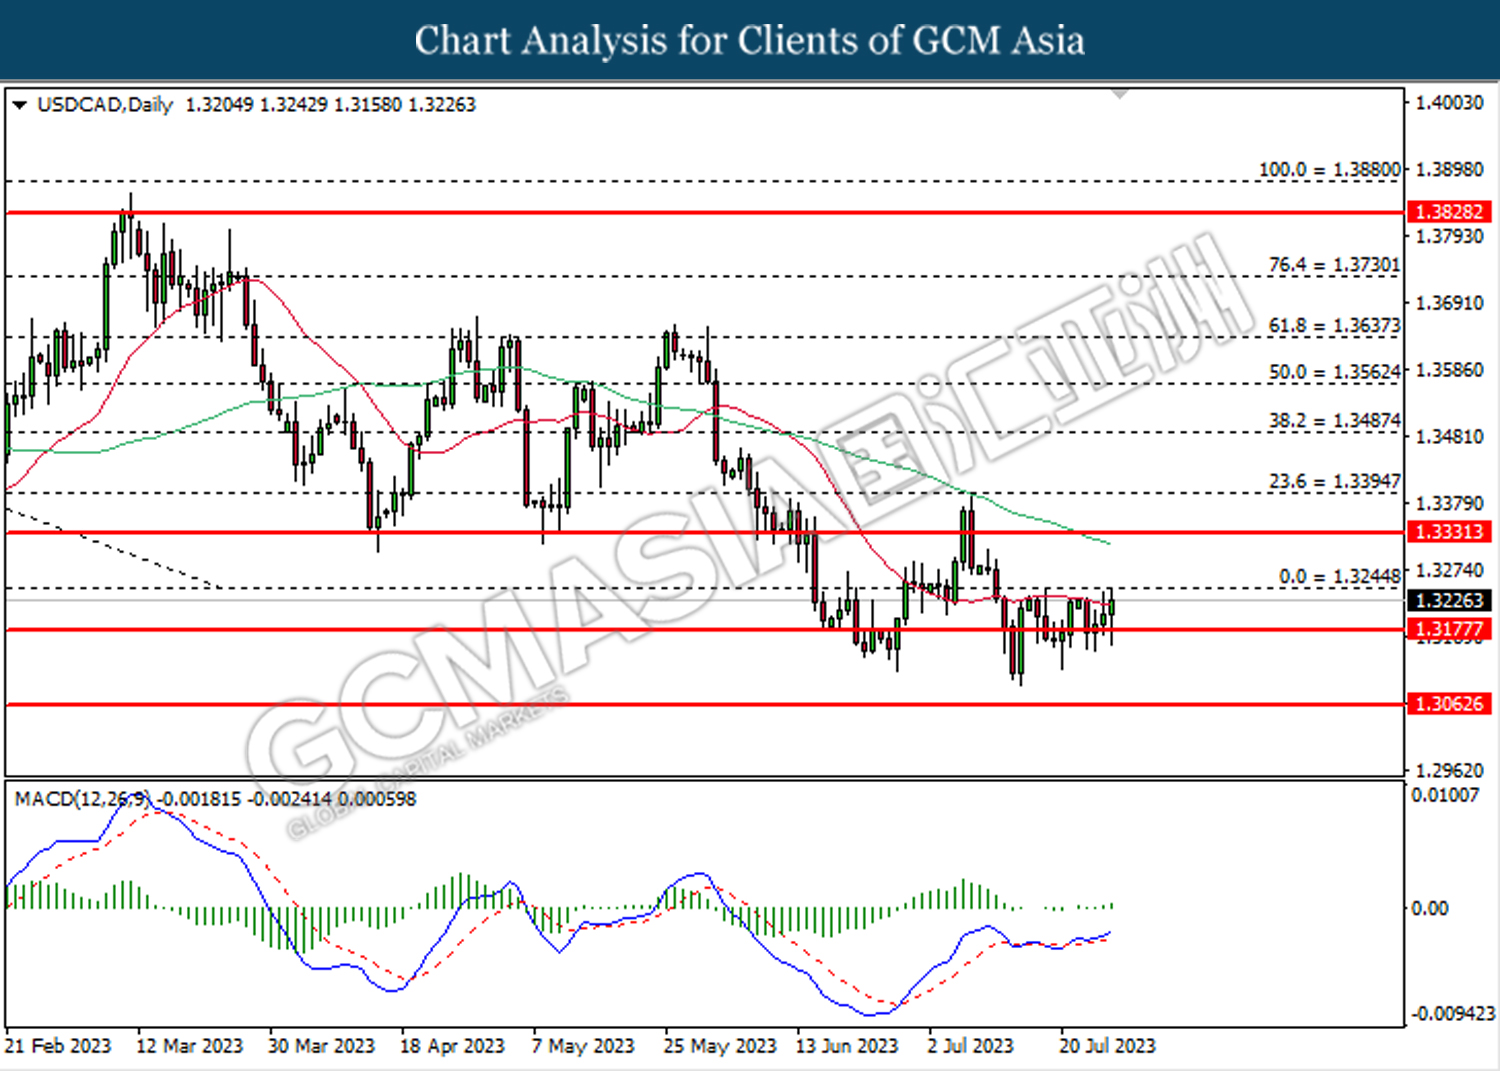Click the 21 Feb 2023 date label
Viewport: 1500px width, 1071px height.
pyautogui.click(x=58, y=1046)
